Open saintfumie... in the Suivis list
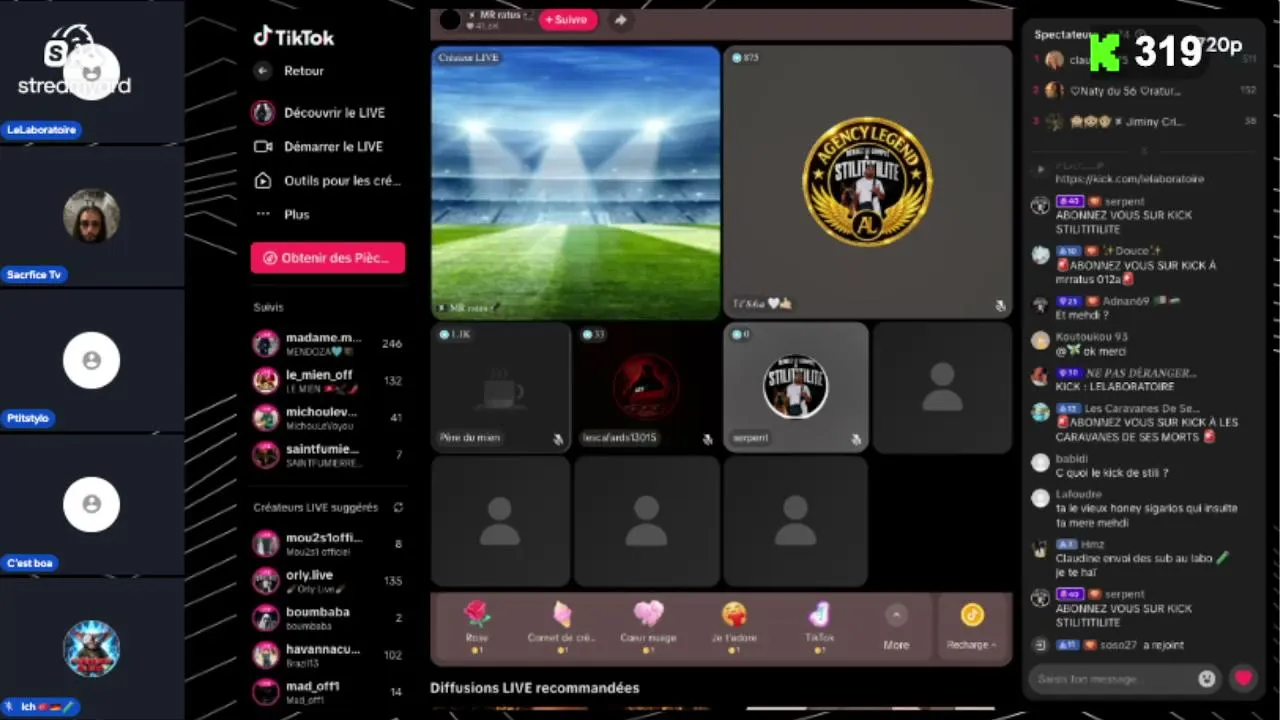The image size is (1280, 720). [328, 455]
